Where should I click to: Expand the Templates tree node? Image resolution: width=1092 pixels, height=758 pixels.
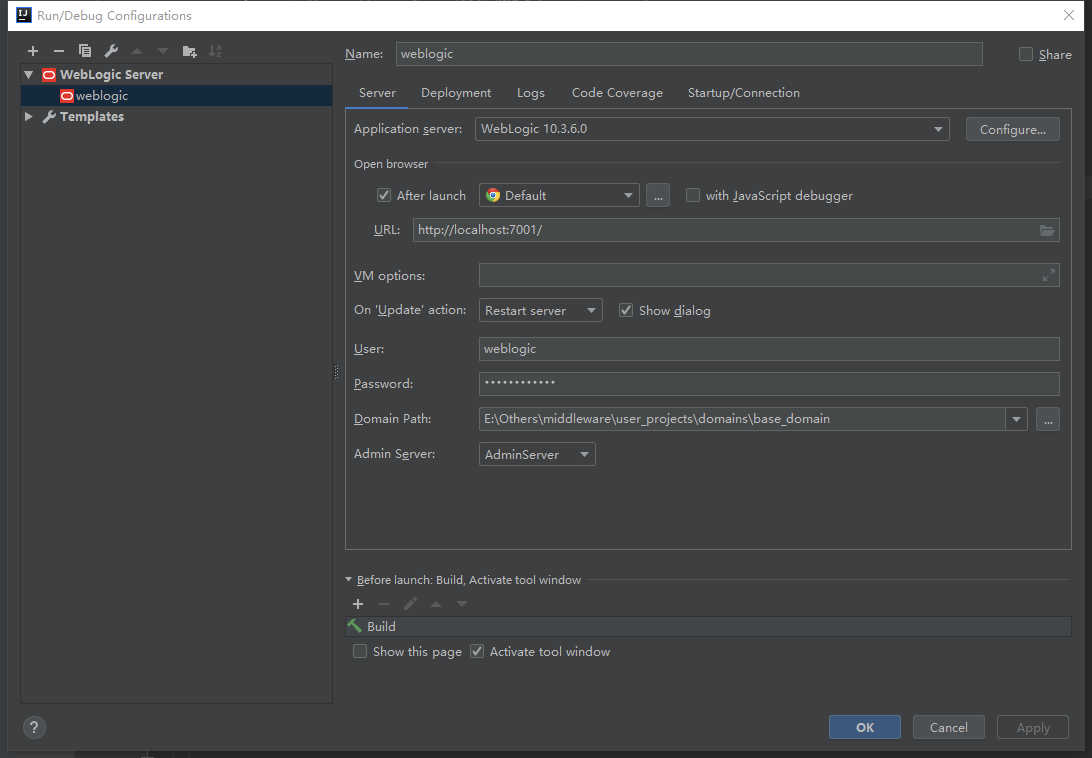pos(29,116)
